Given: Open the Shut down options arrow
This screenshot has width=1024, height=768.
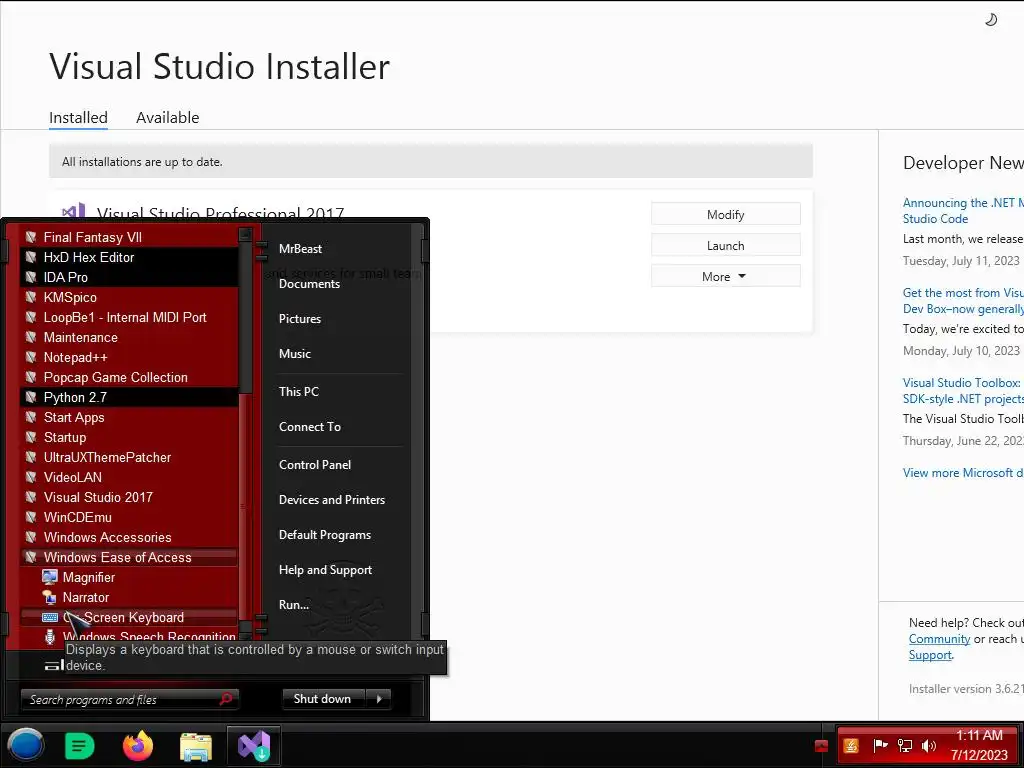Looking at the screenshot, I should [379, 699].
